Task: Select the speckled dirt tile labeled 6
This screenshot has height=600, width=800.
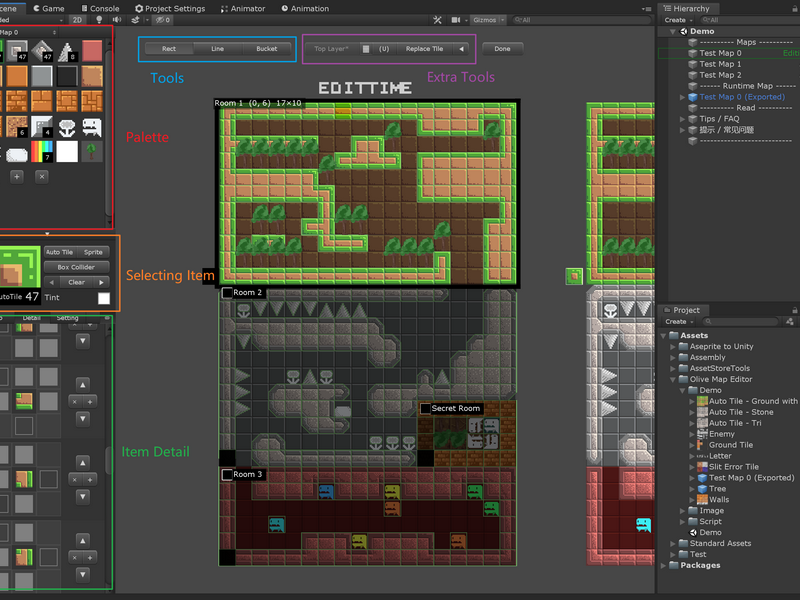Action: click(x=17, y=127)
